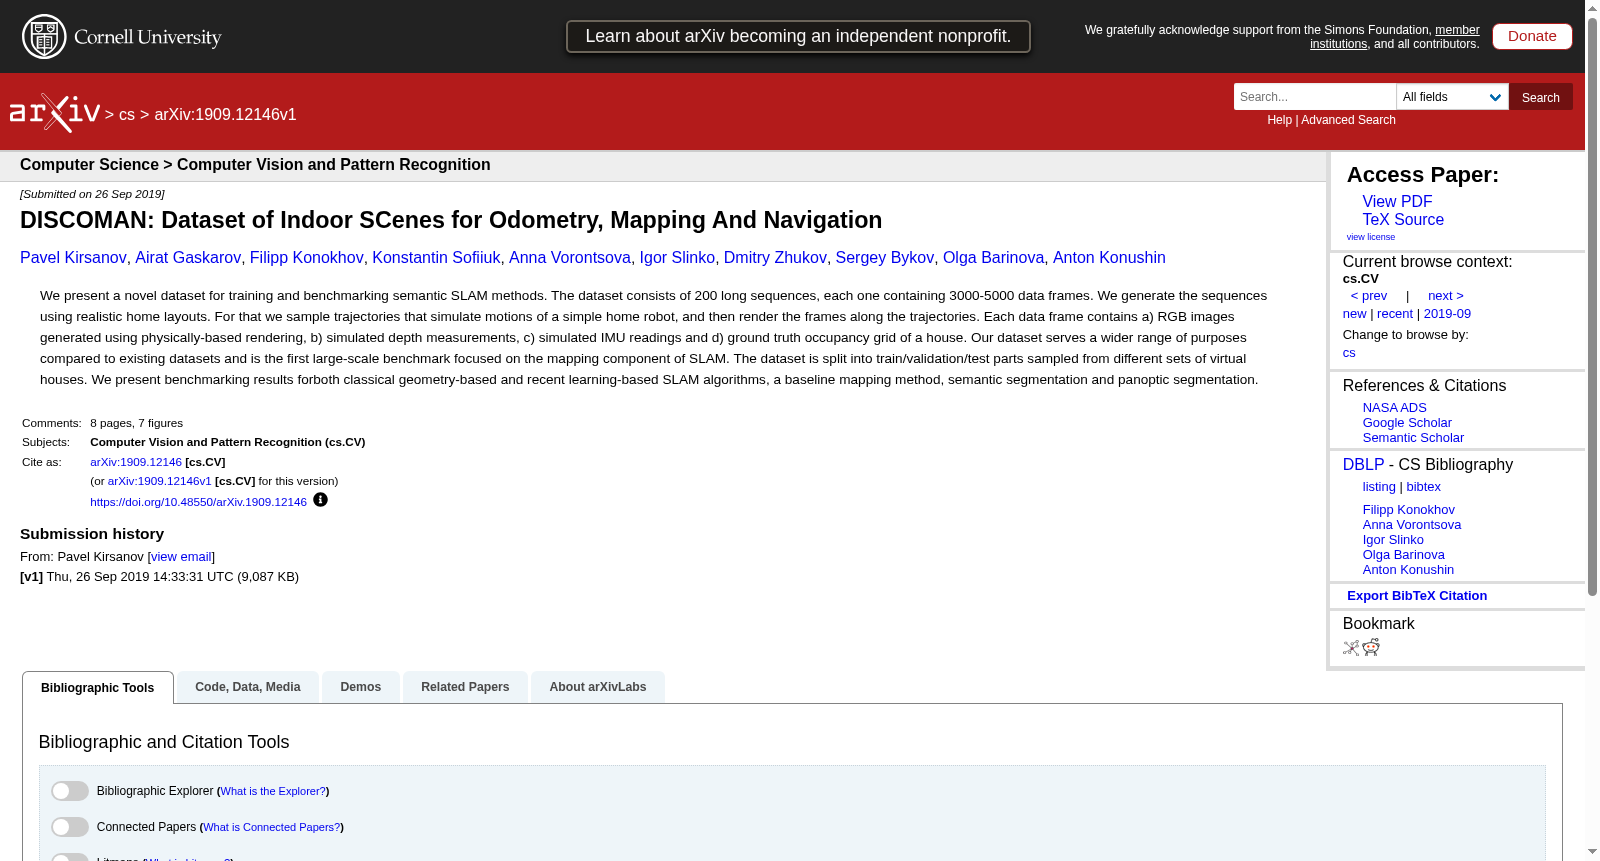
Task: Click the scrollbar up arrow
Action: (x=1592, y=8)
